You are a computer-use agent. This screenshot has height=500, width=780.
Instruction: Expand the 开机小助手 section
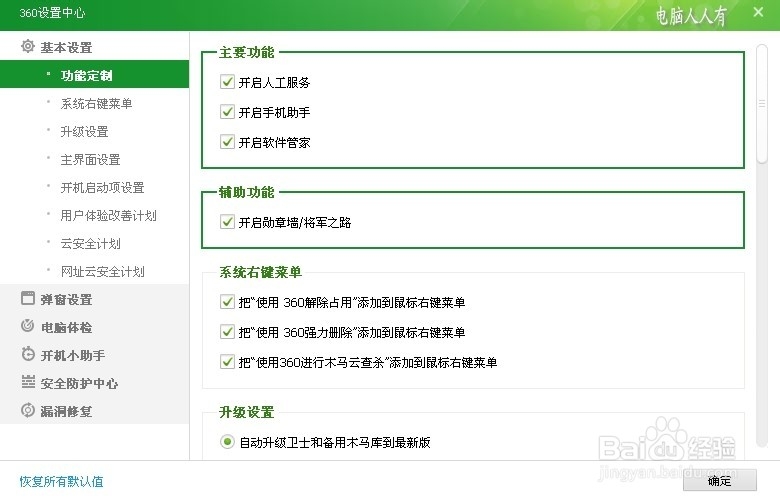(x=95, y=355)
